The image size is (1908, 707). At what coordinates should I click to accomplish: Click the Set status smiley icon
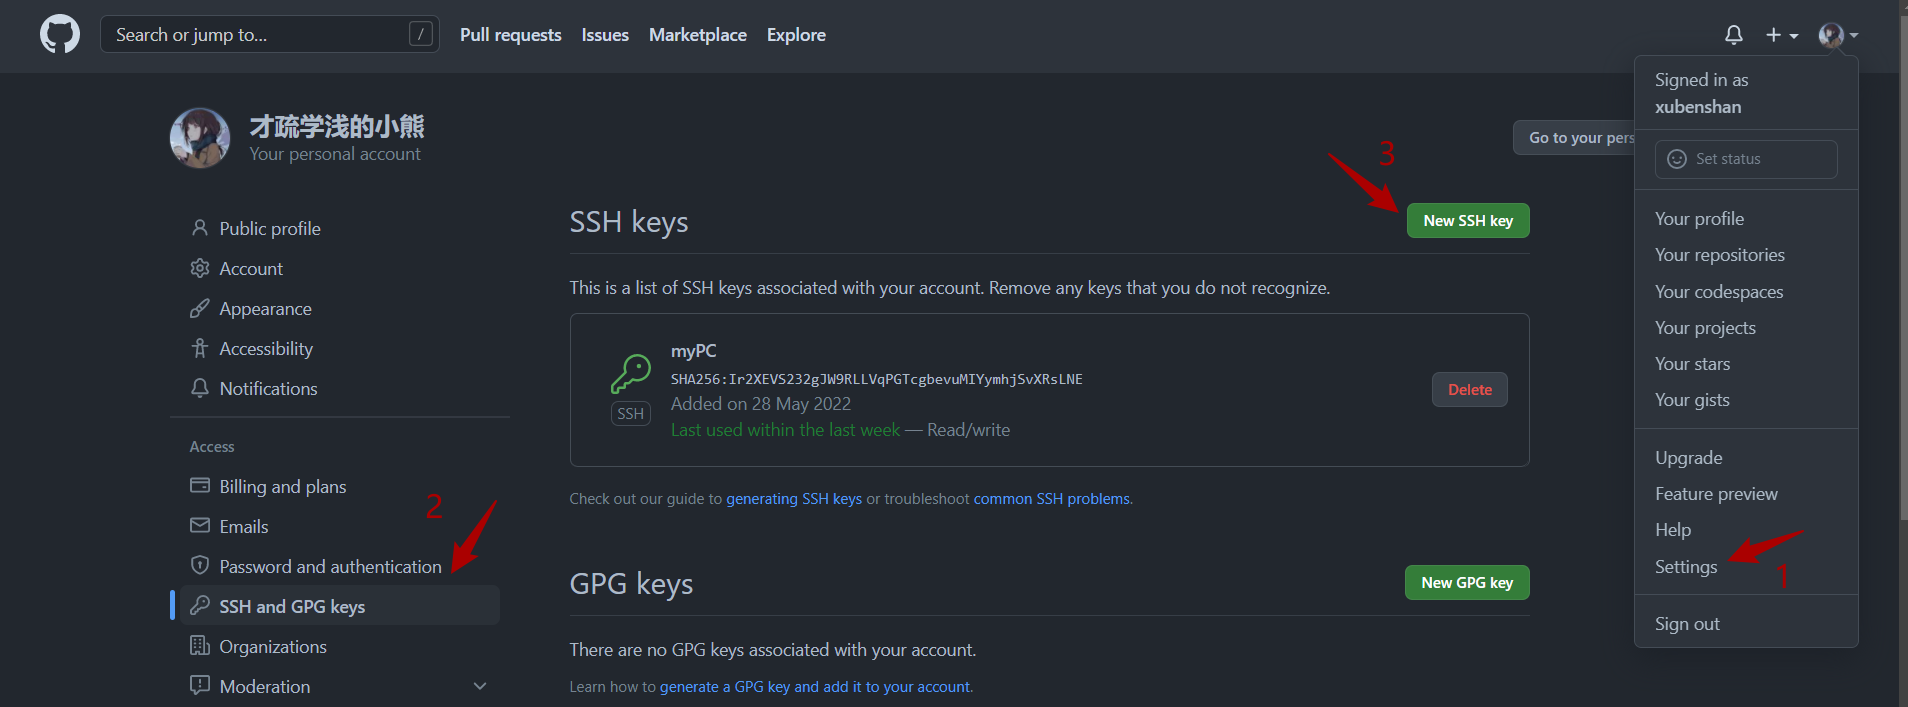1677,159
